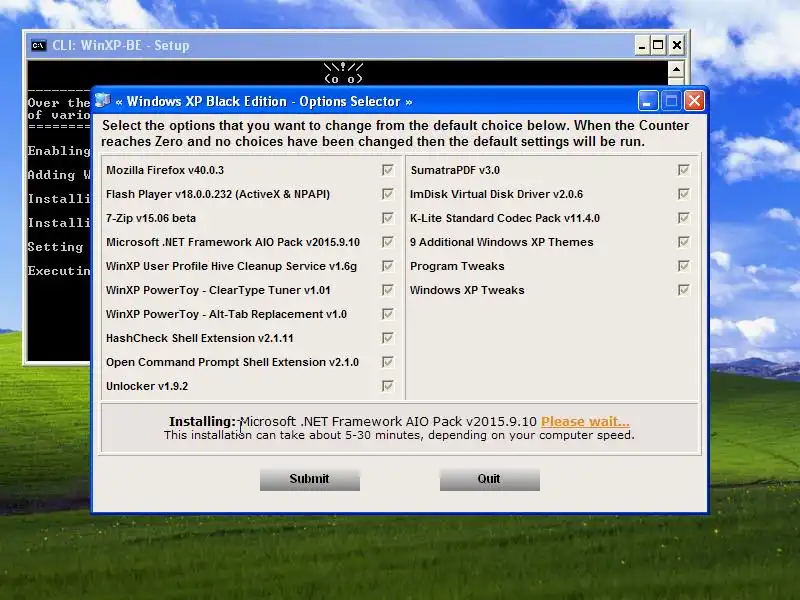
Task: Click HashCheck Shell Extension v2.1.11 label
Action: pos(199,338)
